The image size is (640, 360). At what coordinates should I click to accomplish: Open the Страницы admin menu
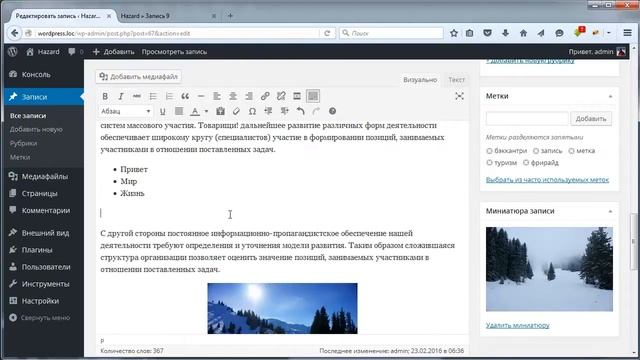coord(39,193)
